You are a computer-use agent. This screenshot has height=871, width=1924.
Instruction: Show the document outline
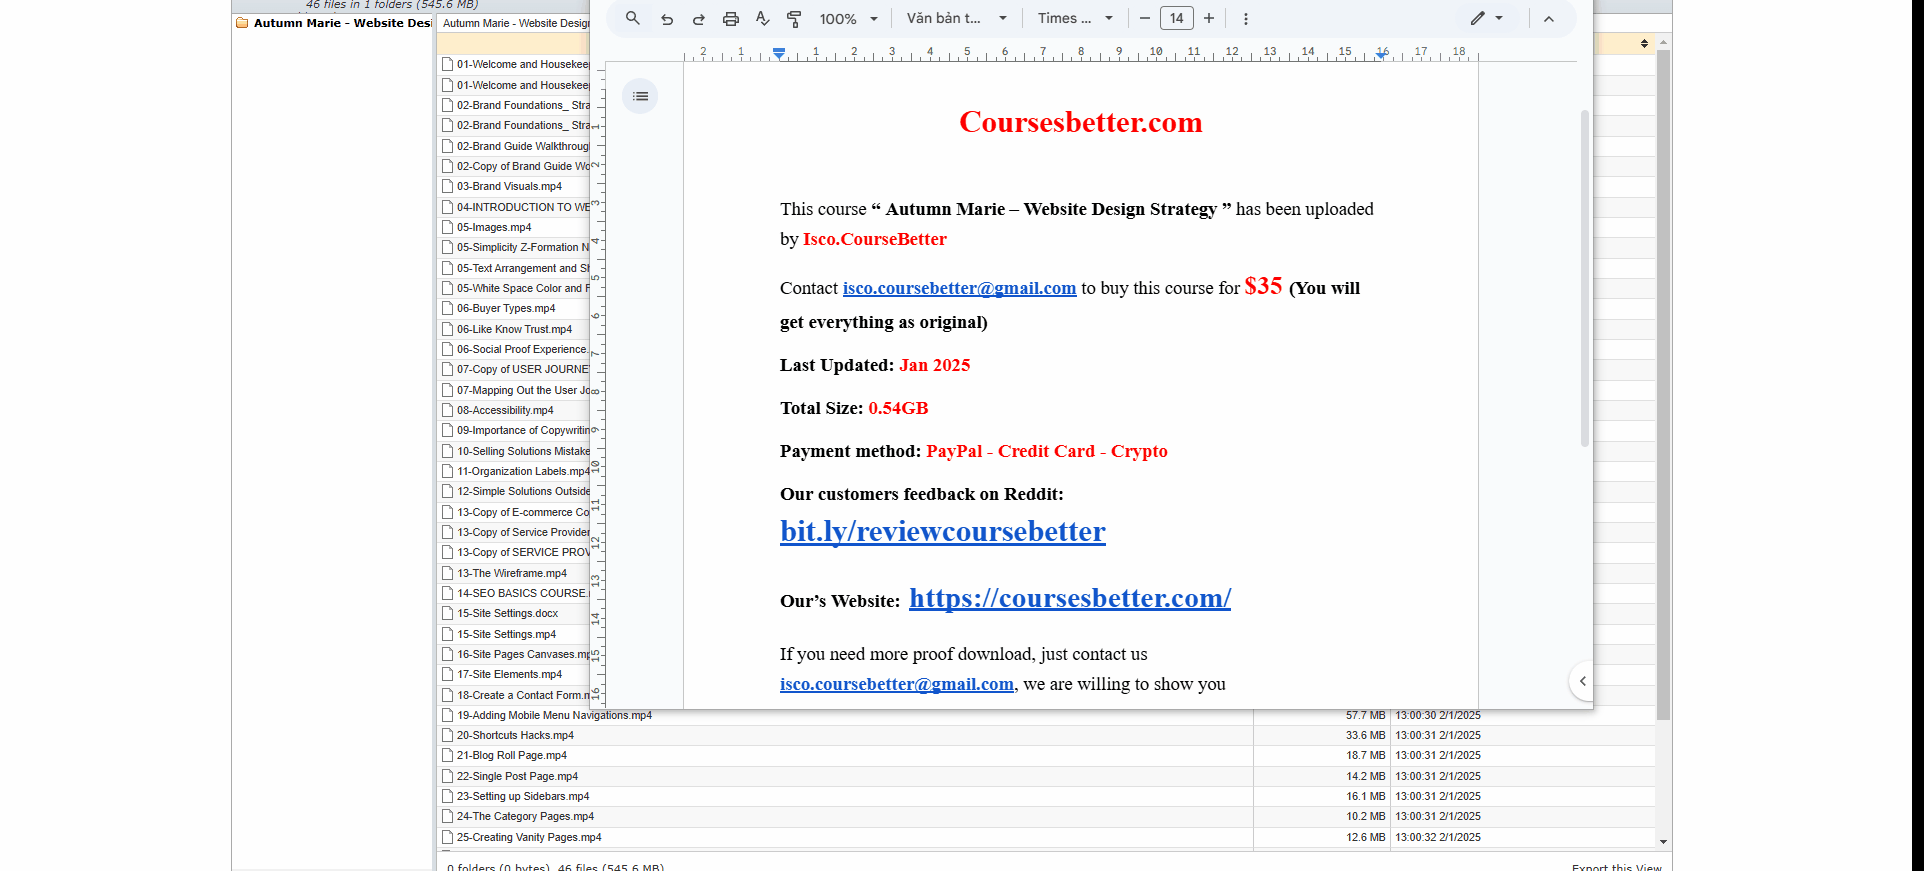[x=640, y=96]
